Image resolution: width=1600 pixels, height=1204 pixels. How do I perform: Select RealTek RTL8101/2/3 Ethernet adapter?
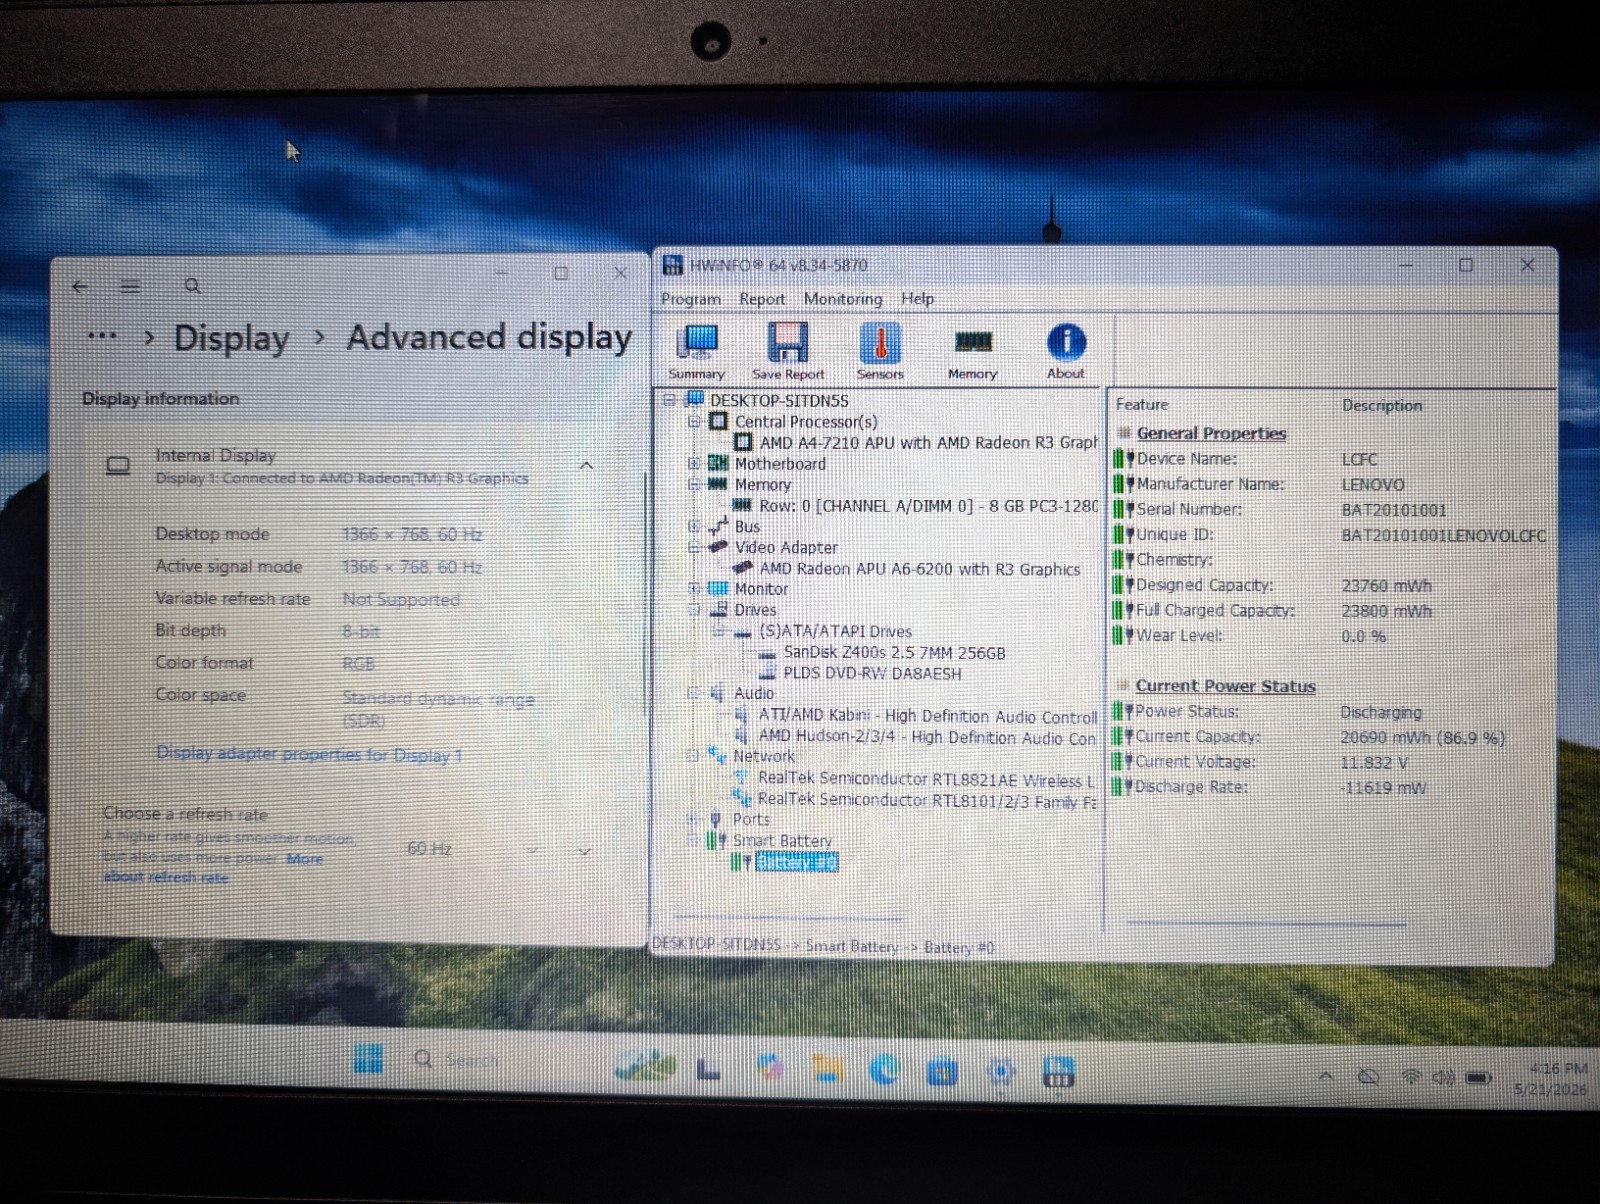pyautogui.click(x=926, y=799)
